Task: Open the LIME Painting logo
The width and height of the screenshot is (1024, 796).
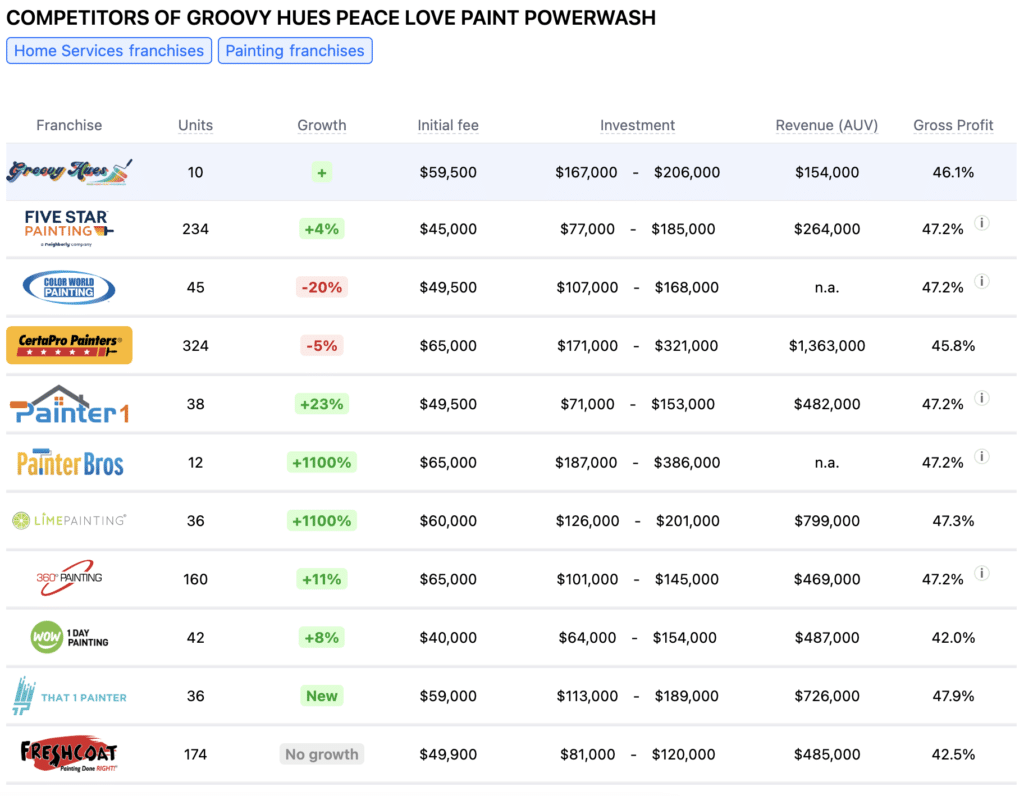Action: coord(69,520)
